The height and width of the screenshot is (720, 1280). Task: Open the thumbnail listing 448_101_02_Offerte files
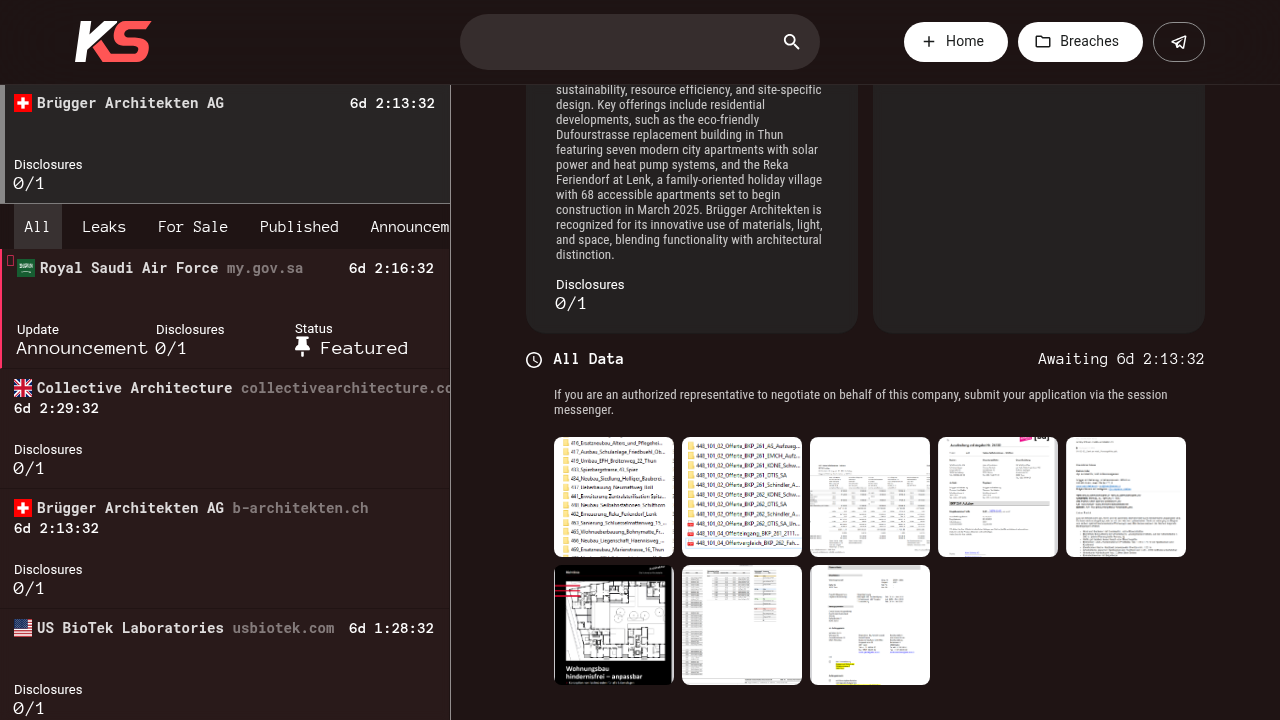(742, 497)
